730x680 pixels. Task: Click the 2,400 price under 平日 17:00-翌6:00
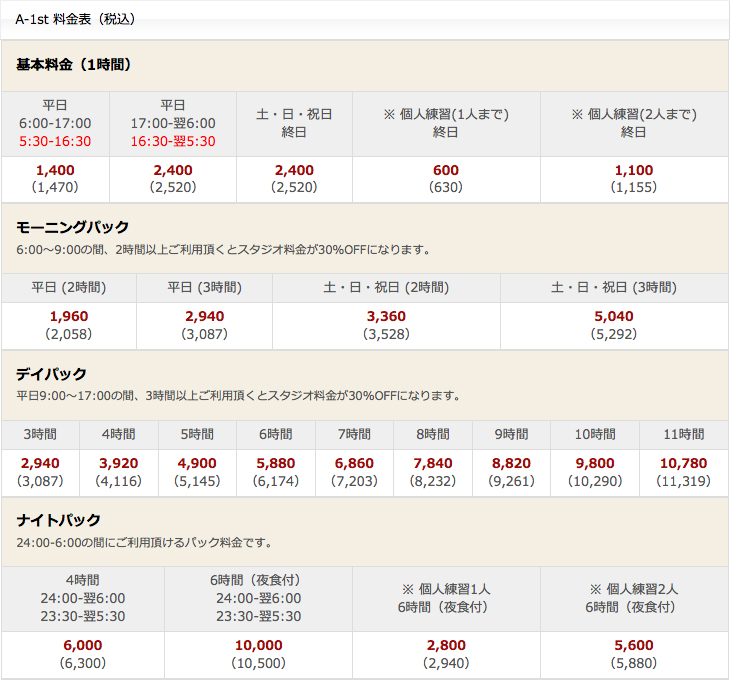[173, 170]
